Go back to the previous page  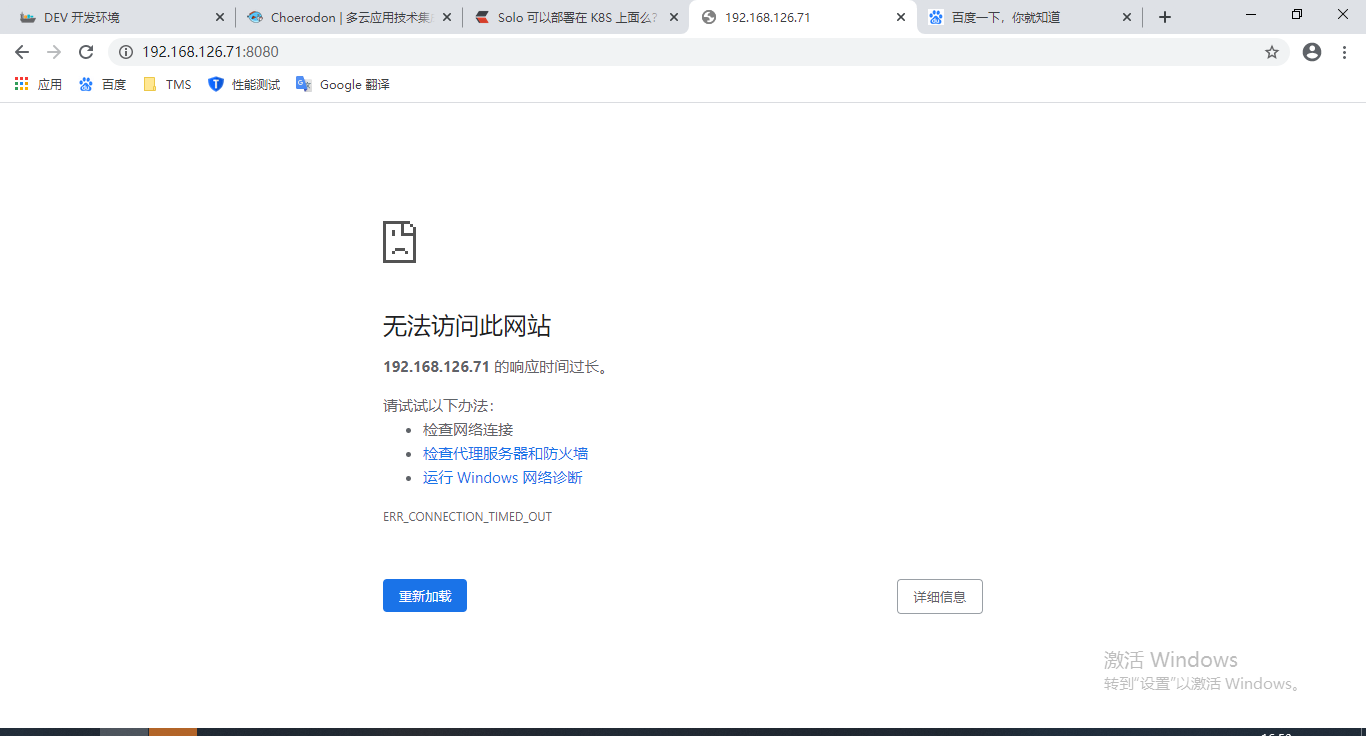(x=22, y=52)
